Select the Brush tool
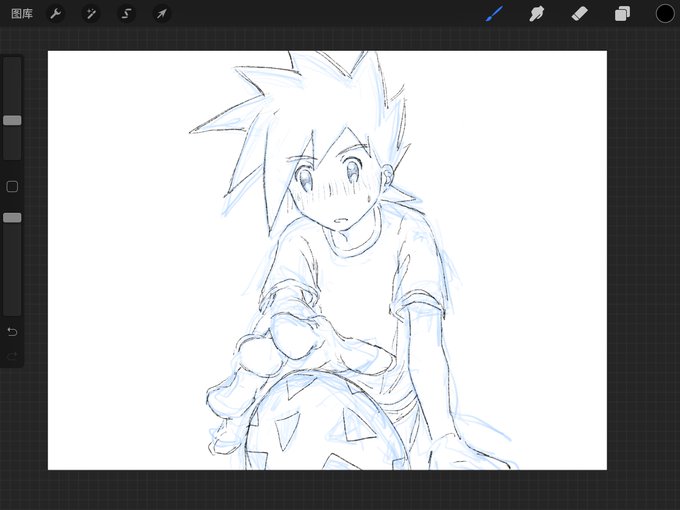The width and height of the screenshot is (680, 510). click(494, 13)
